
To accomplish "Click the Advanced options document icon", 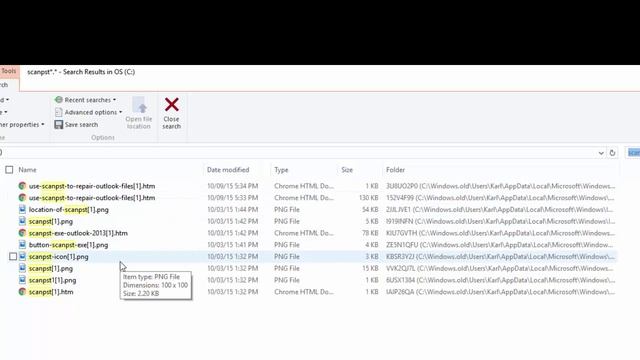I will [59, 112].
